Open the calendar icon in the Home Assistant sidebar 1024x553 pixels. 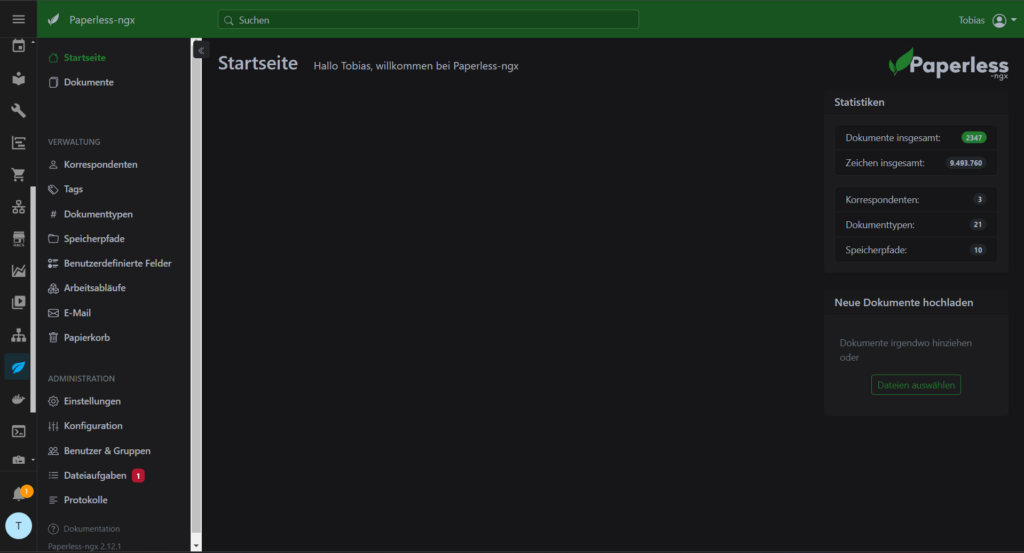[x=18, y=46]
